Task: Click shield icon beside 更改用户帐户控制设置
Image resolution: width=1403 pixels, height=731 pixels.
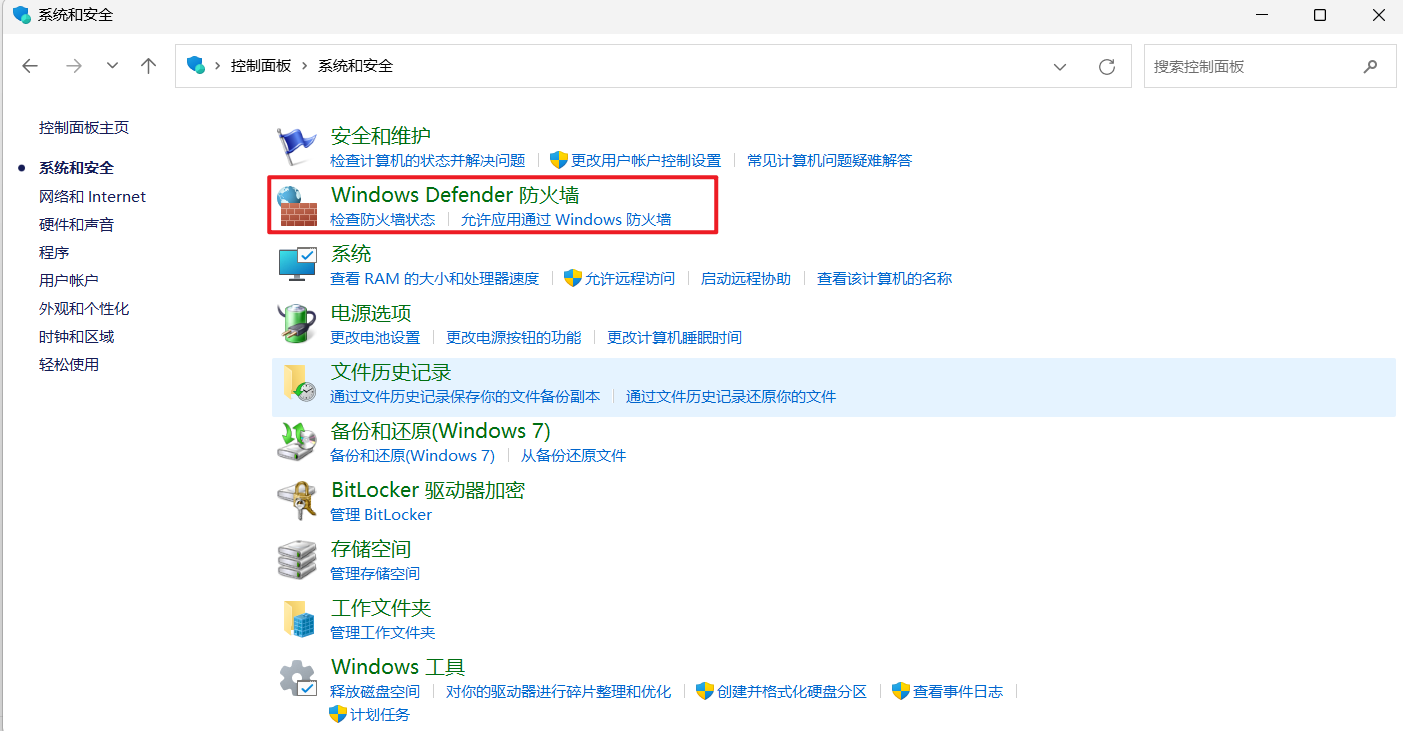Action: [559, 160]
